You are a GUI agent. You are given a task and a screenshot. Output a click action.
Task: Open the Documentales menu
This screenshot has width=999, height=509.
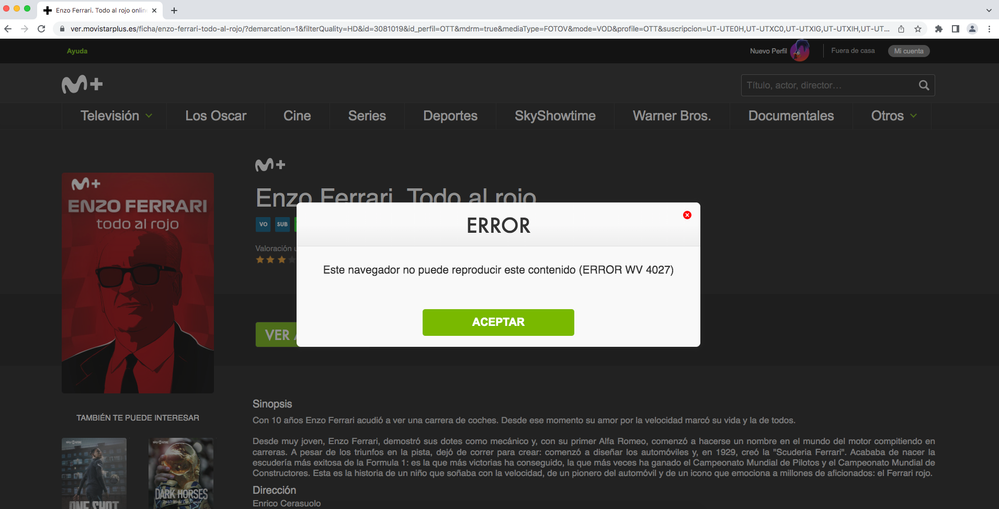click(791, 116)
